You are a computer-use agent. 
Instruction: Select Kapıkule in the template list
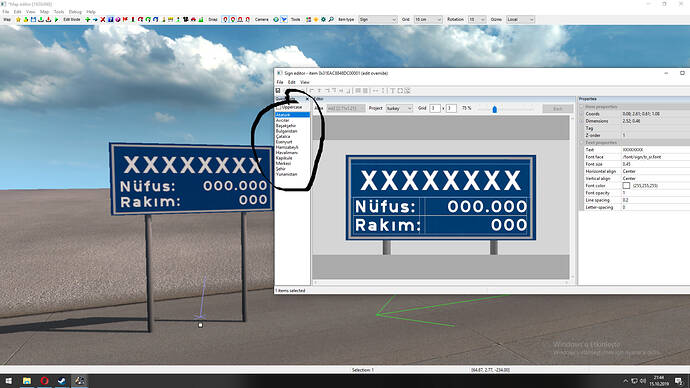(x=284, y=158)
